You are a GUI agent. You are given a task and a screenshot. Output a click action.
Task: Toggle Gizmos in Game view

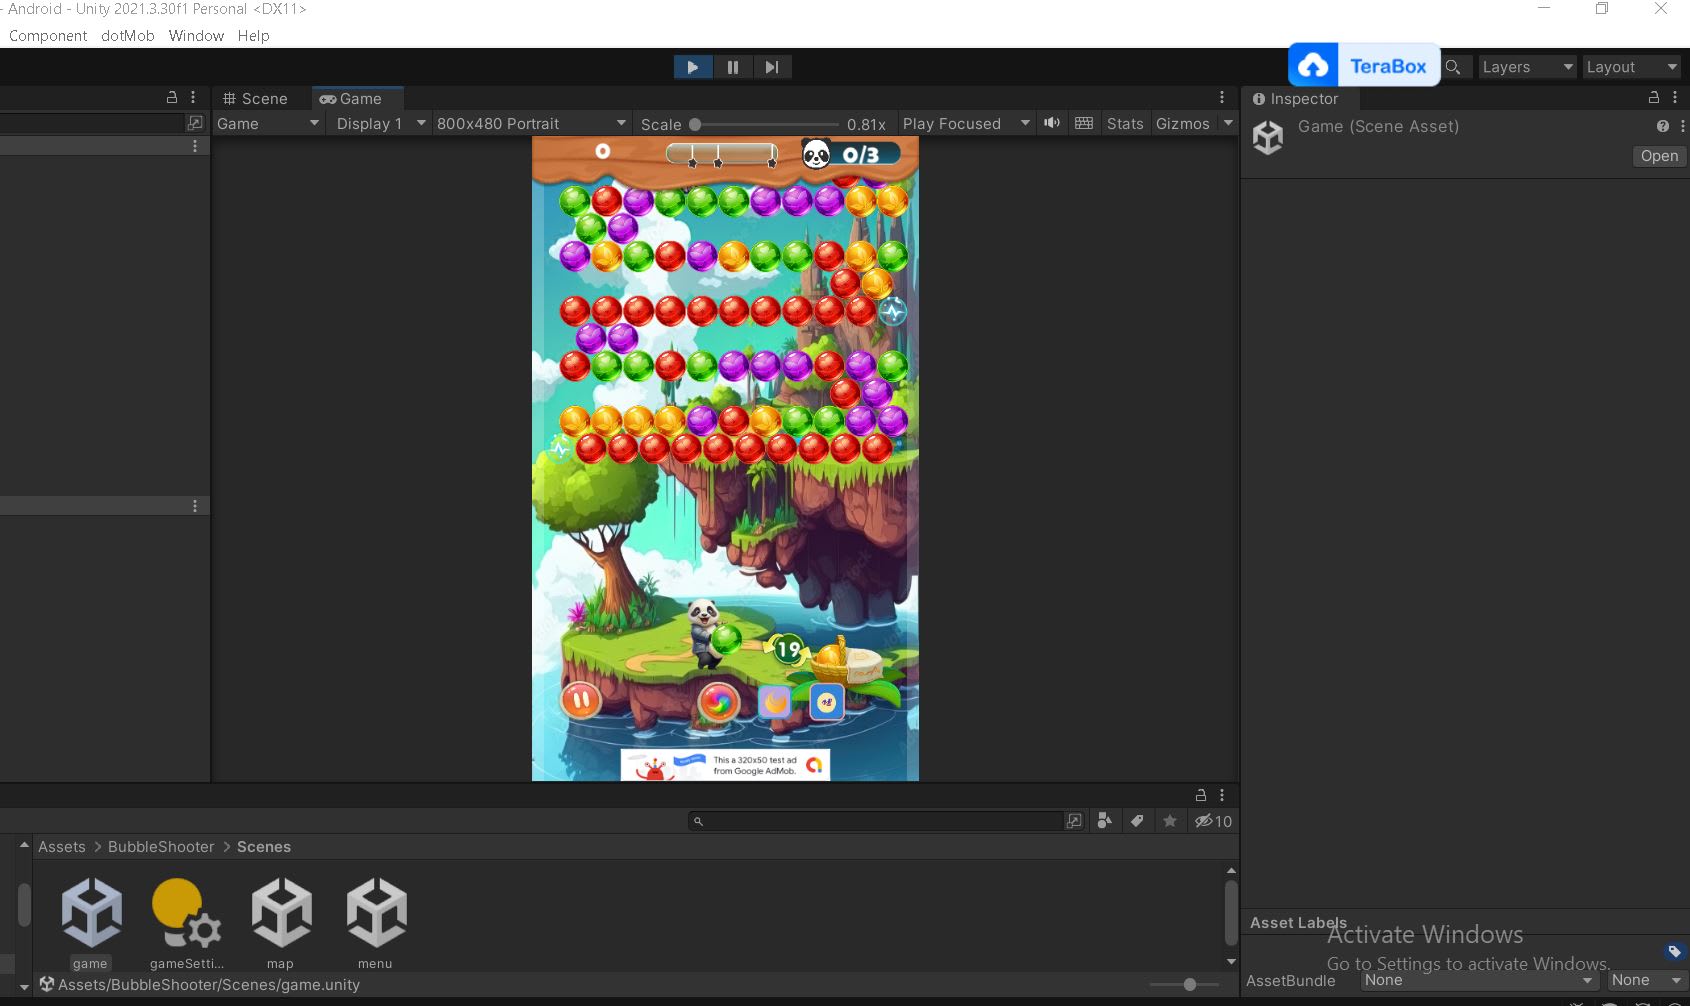(1183, 123)
